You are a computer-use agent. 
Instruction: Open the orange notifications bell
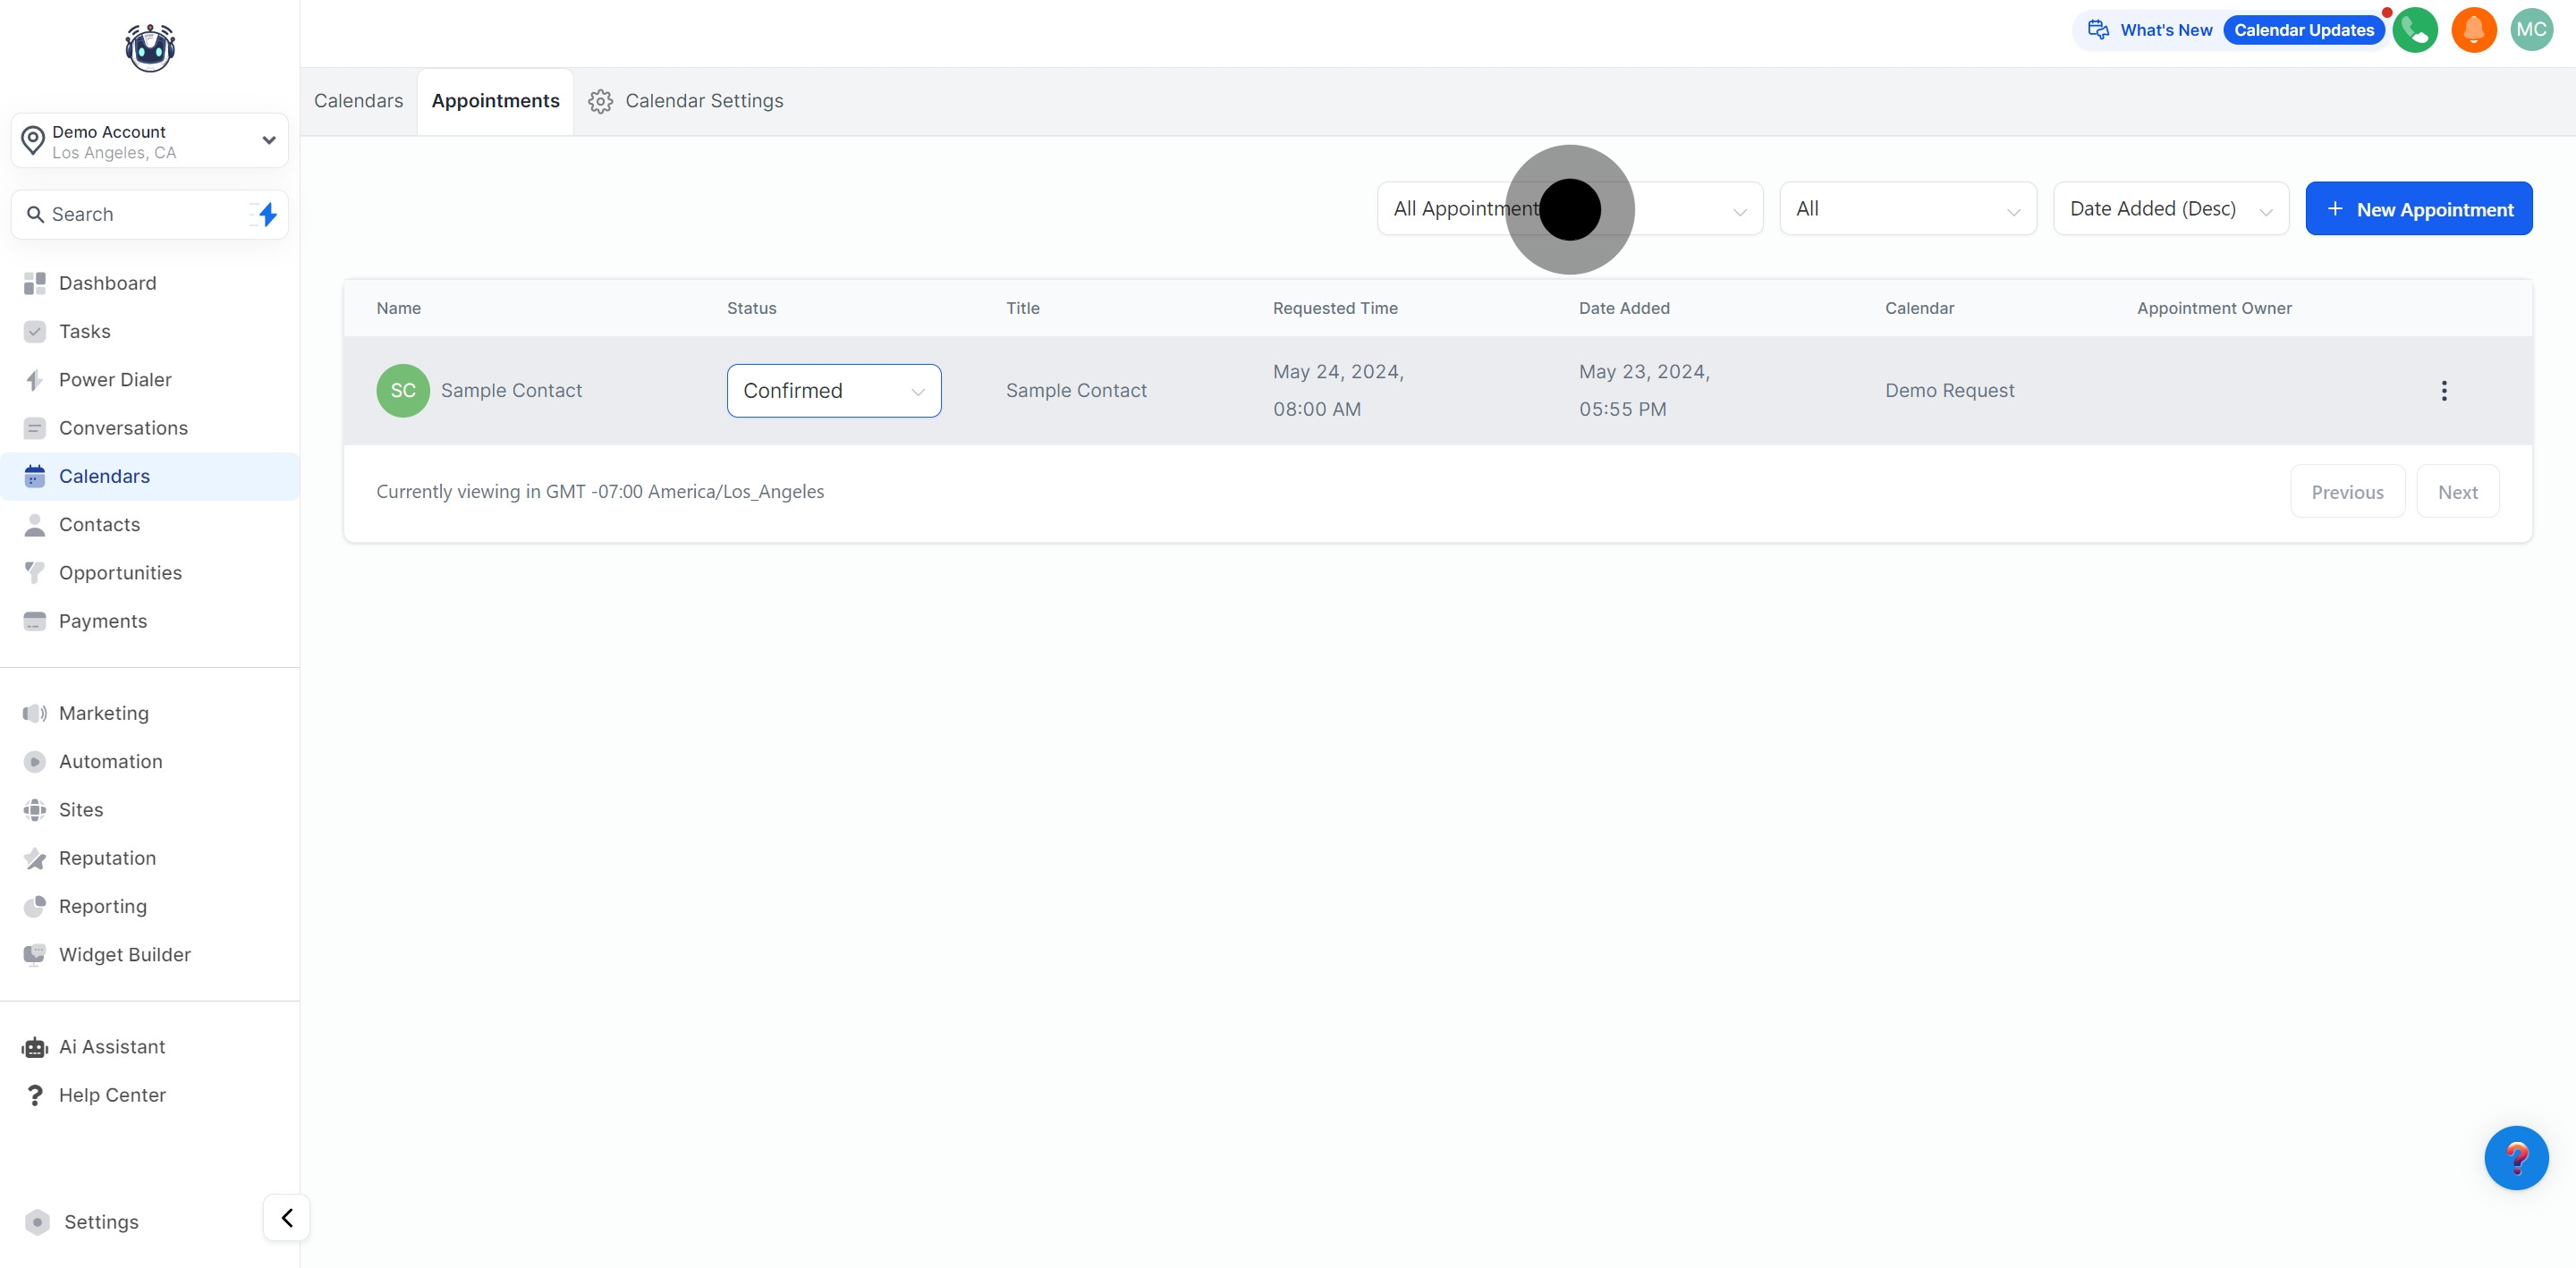(2473, 30)
